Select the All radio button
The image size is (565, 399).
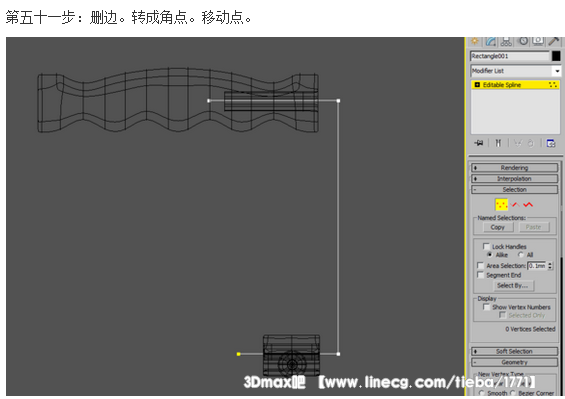(521, 254)
